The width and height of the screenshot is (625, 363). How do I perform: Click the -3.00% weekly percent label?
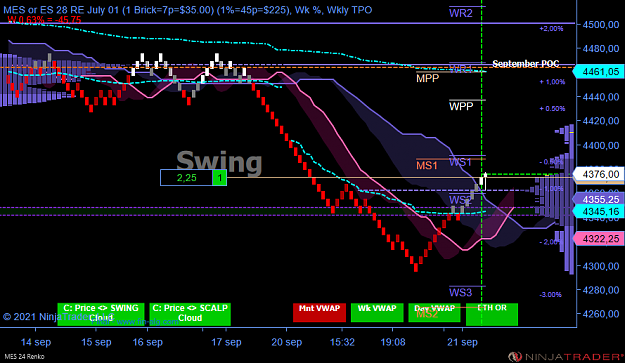(x=550, y=294)
